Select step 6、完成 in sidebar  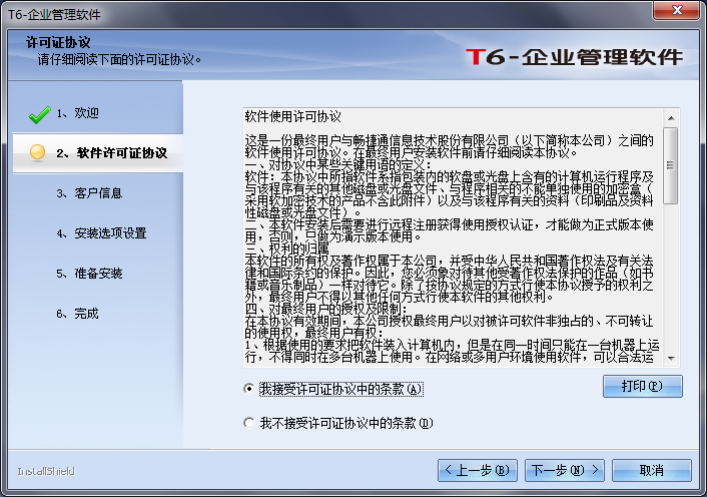[x=78, y=313]
